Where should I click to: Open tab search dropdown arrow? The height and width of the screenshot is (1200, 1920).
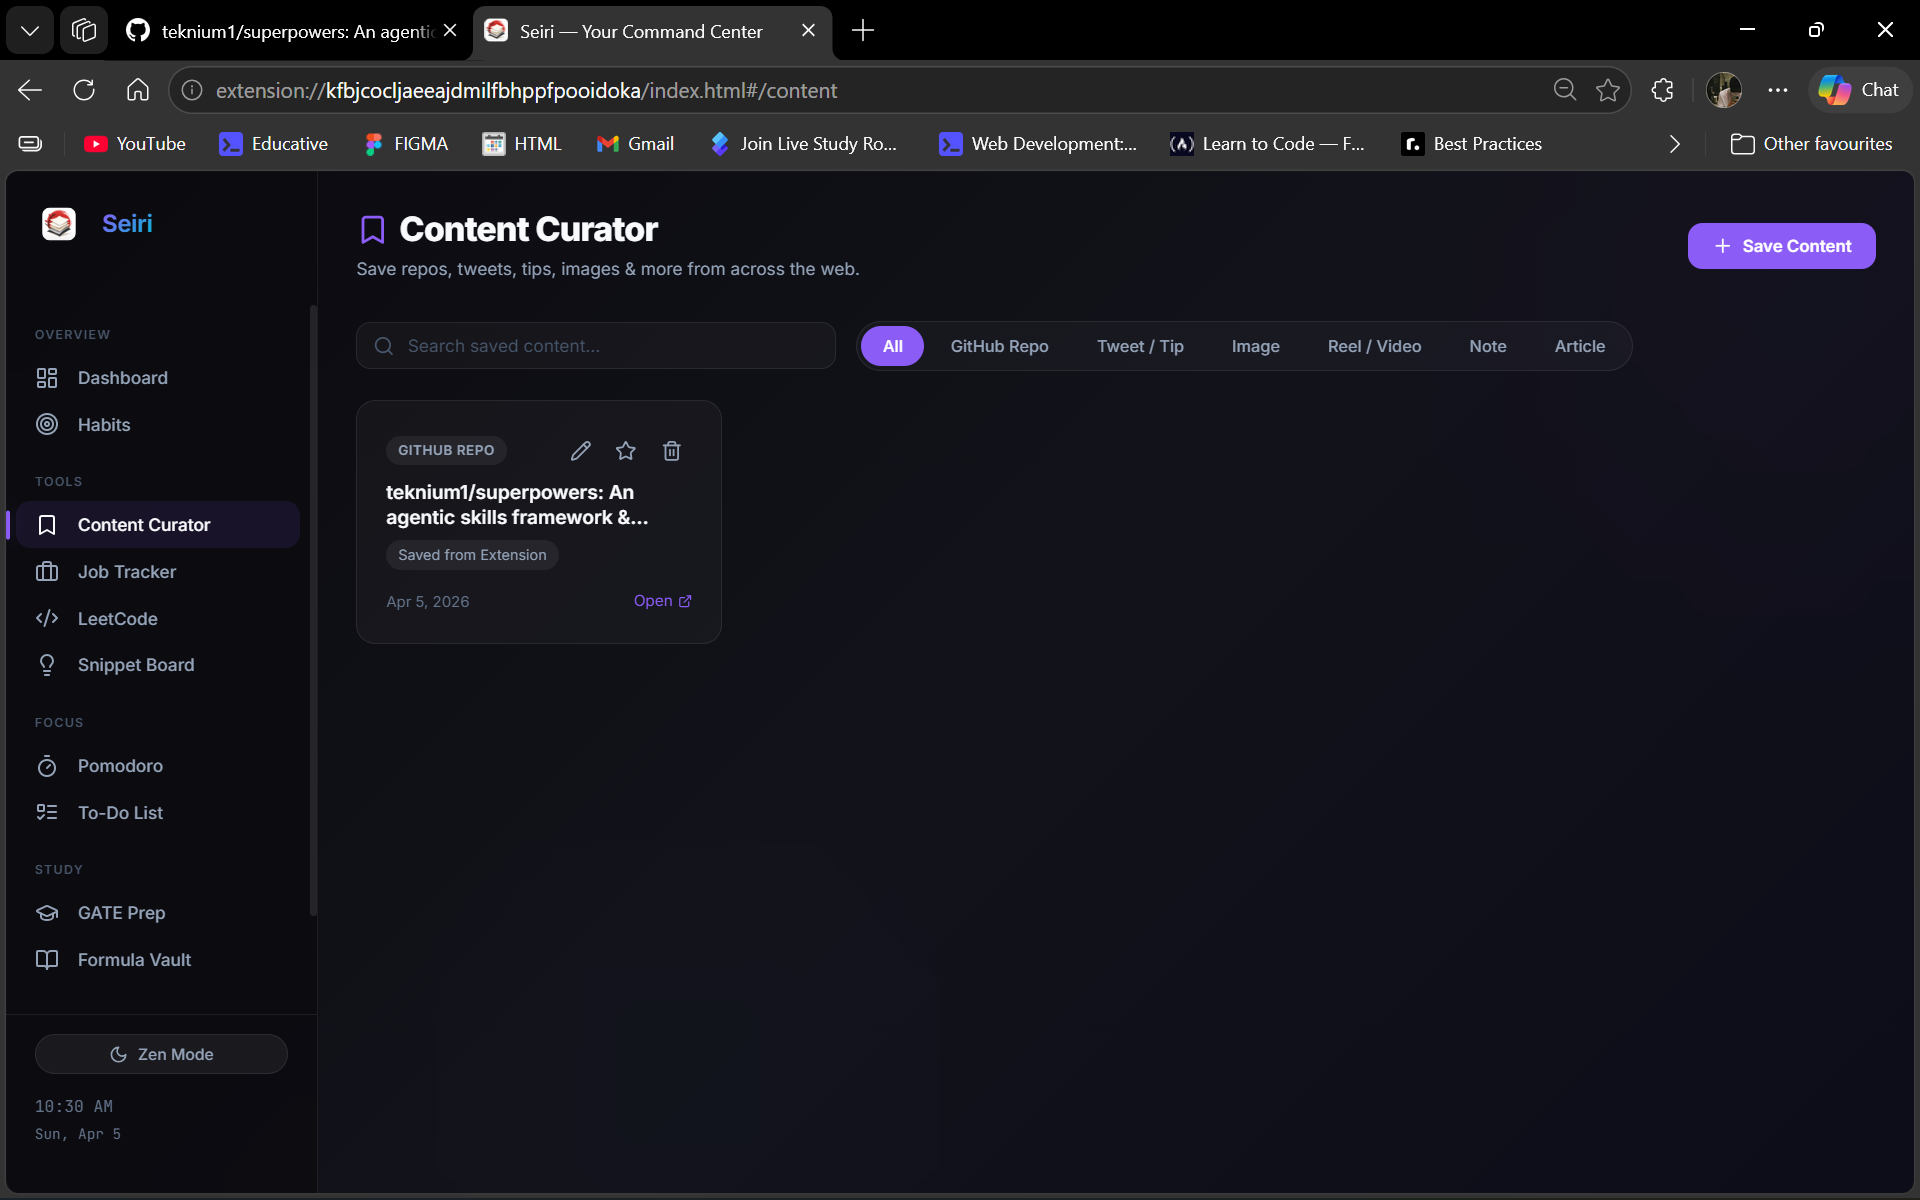click(30, 31)
